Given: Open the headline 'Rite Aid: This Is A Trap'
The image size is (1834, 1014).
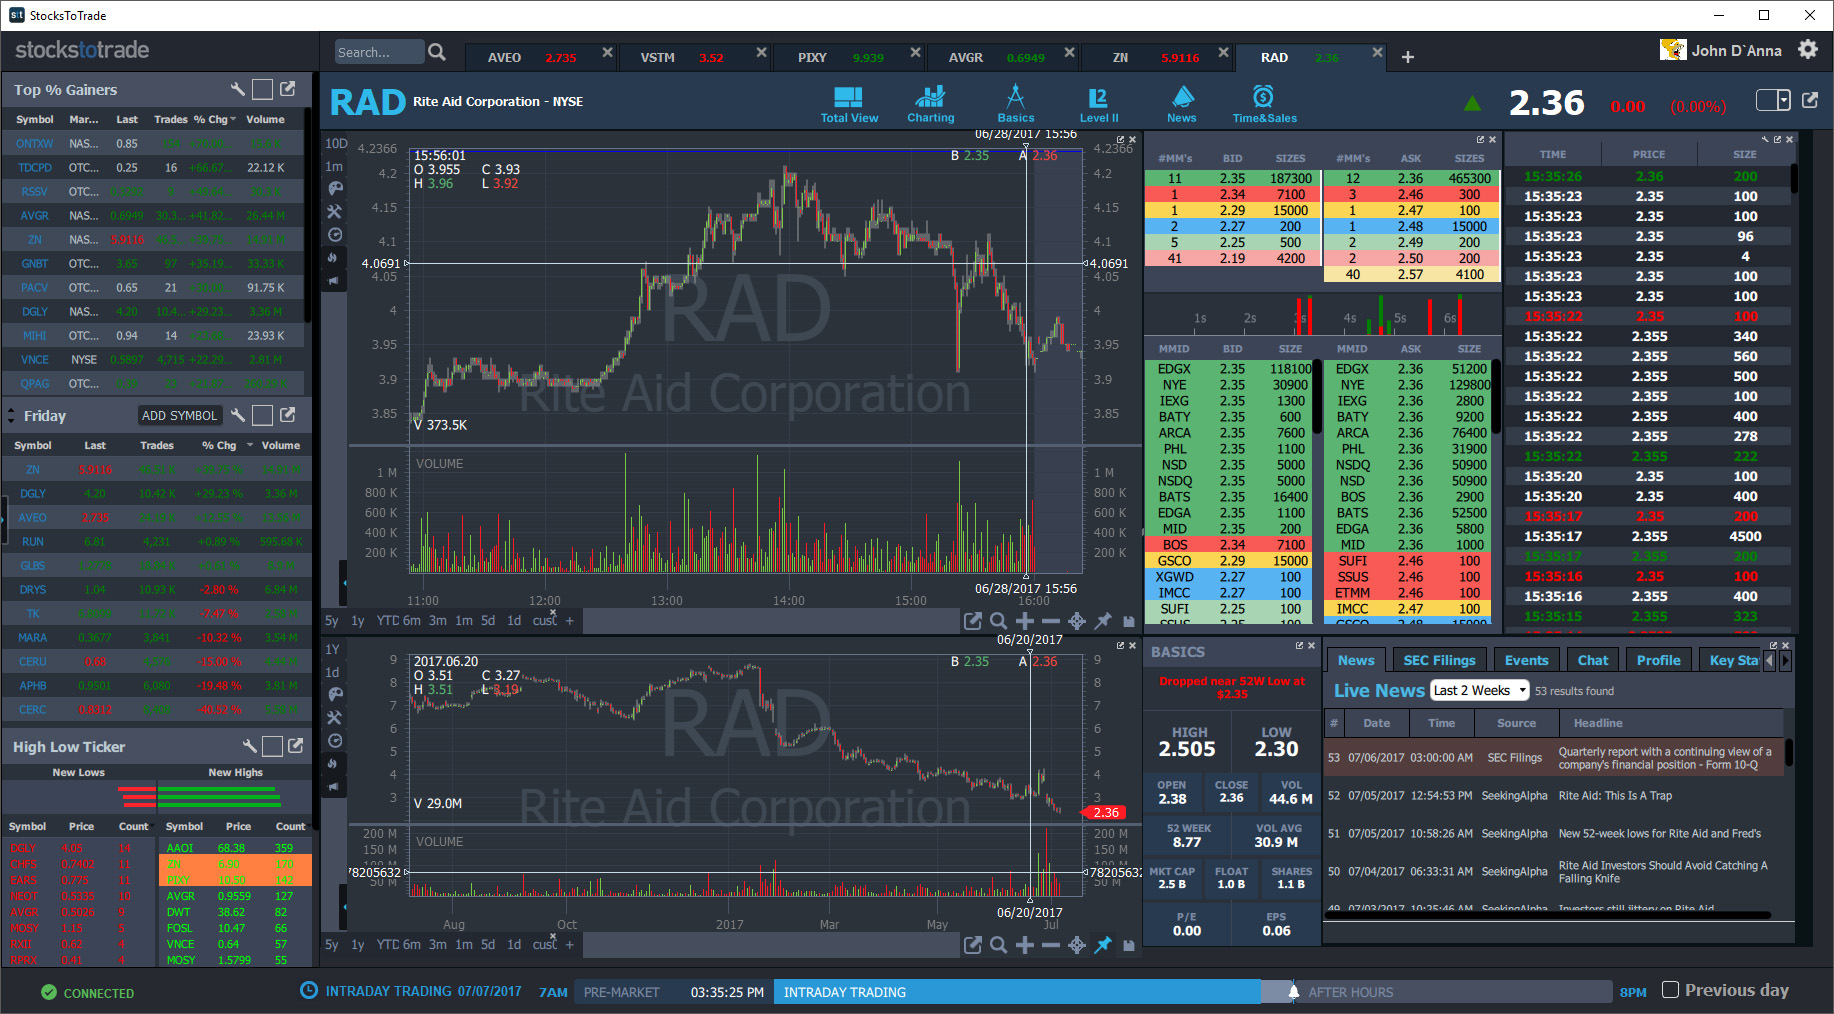Looking at the screenshot, I should [1615, 795].
